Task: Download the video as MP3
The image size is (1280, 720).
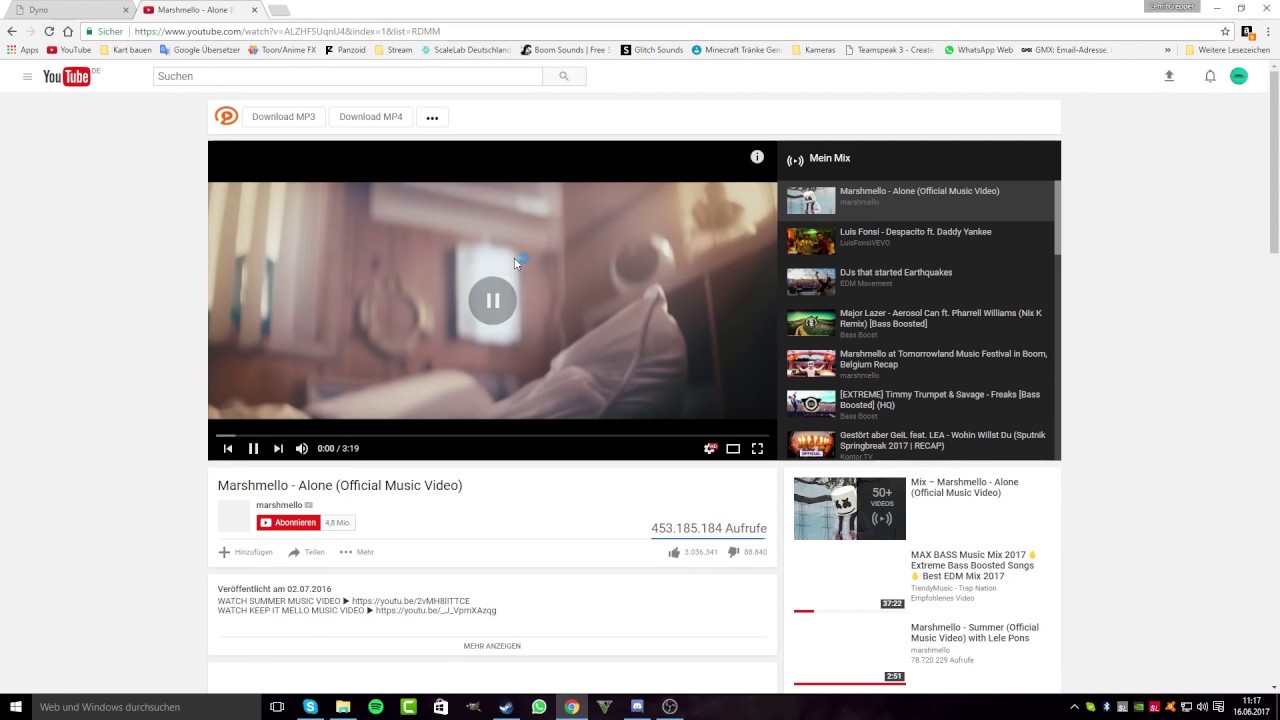Action: click(x=283, y=117)
